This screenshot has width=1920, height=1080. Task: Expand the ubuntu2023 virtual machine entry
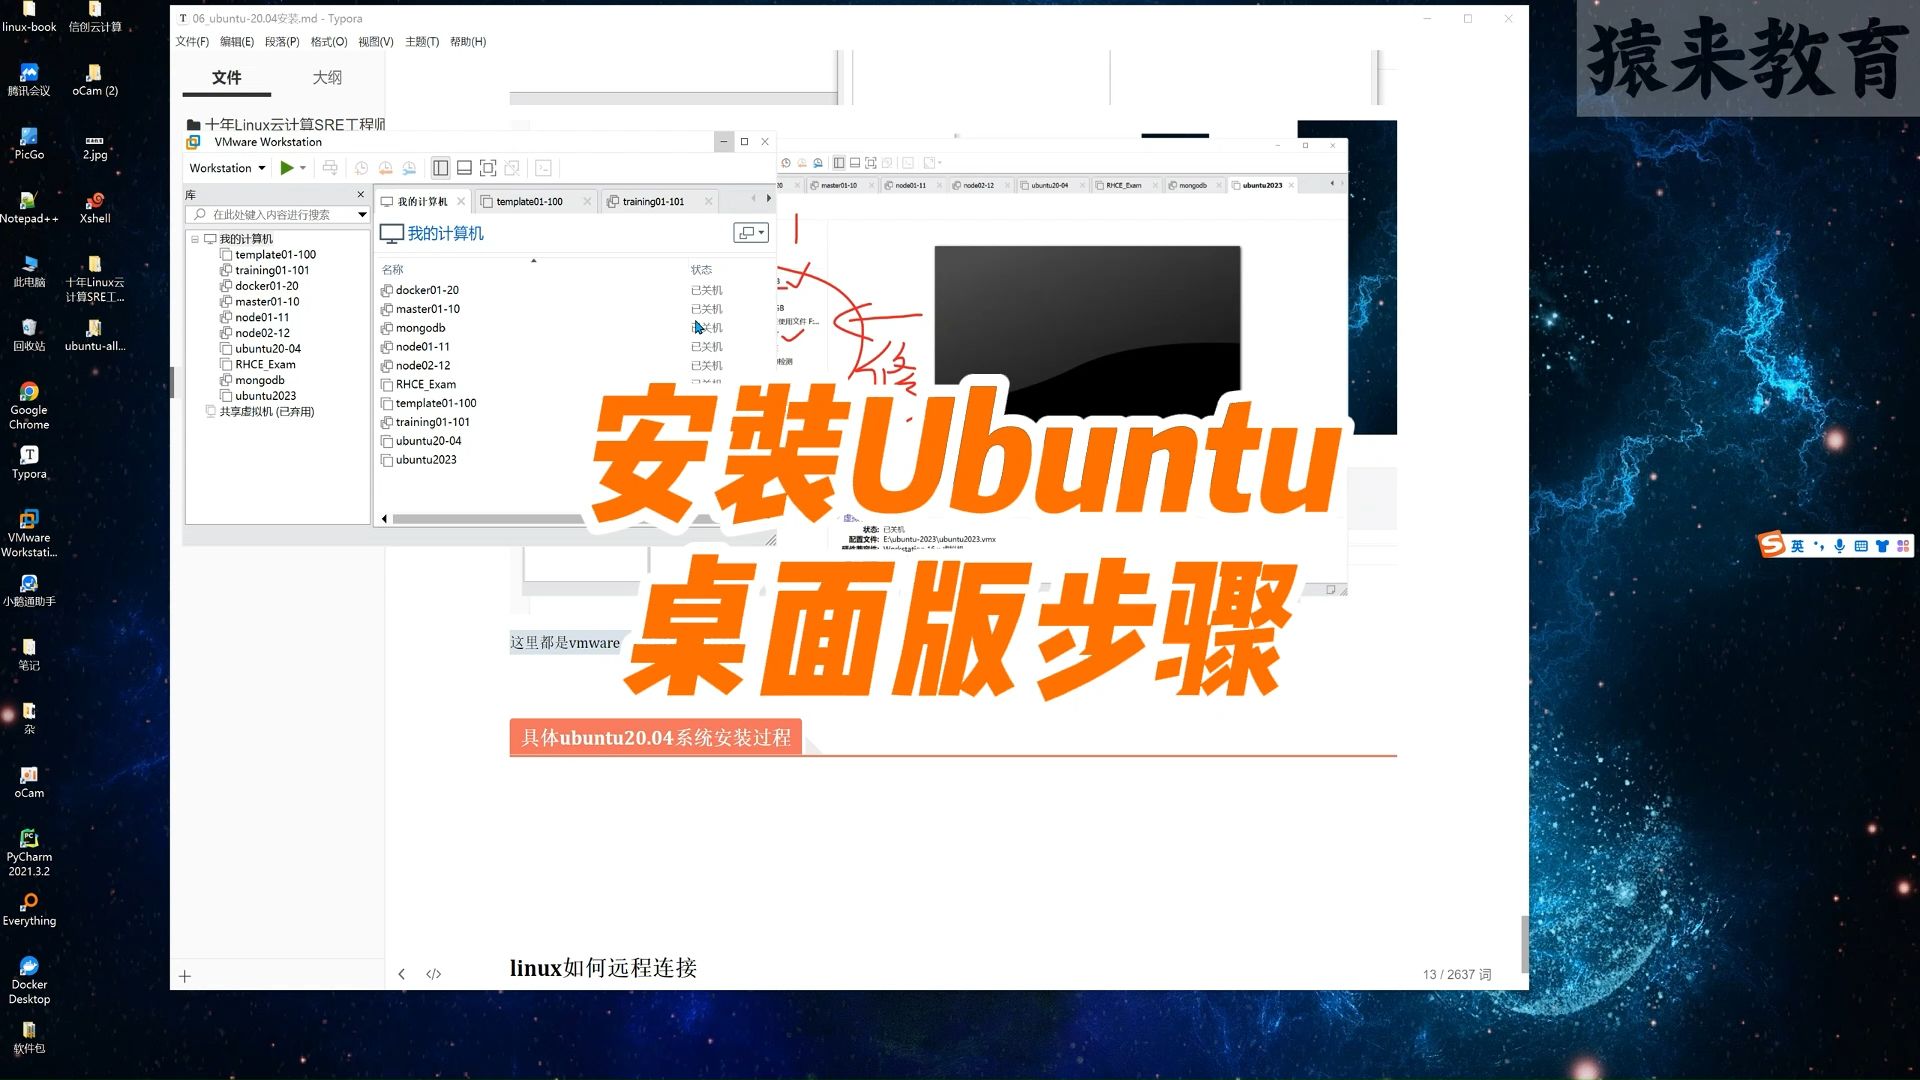[x=266, y=394]
